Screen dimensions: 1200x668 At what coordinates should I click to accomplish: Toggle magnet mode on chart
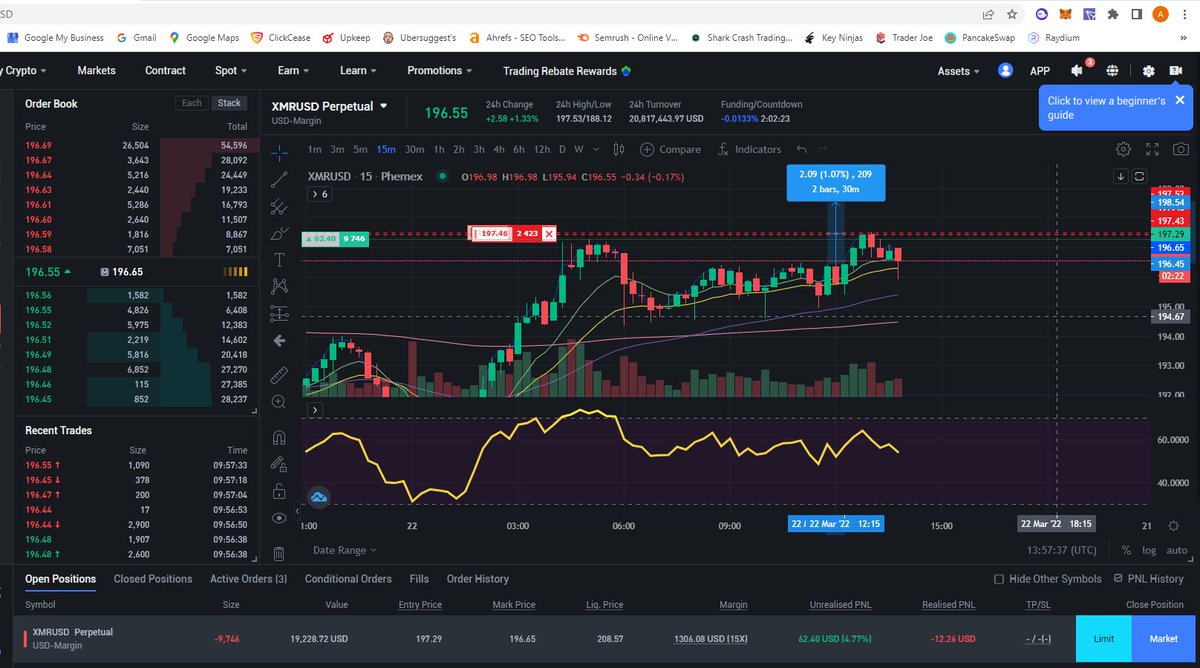click(279, 437)
